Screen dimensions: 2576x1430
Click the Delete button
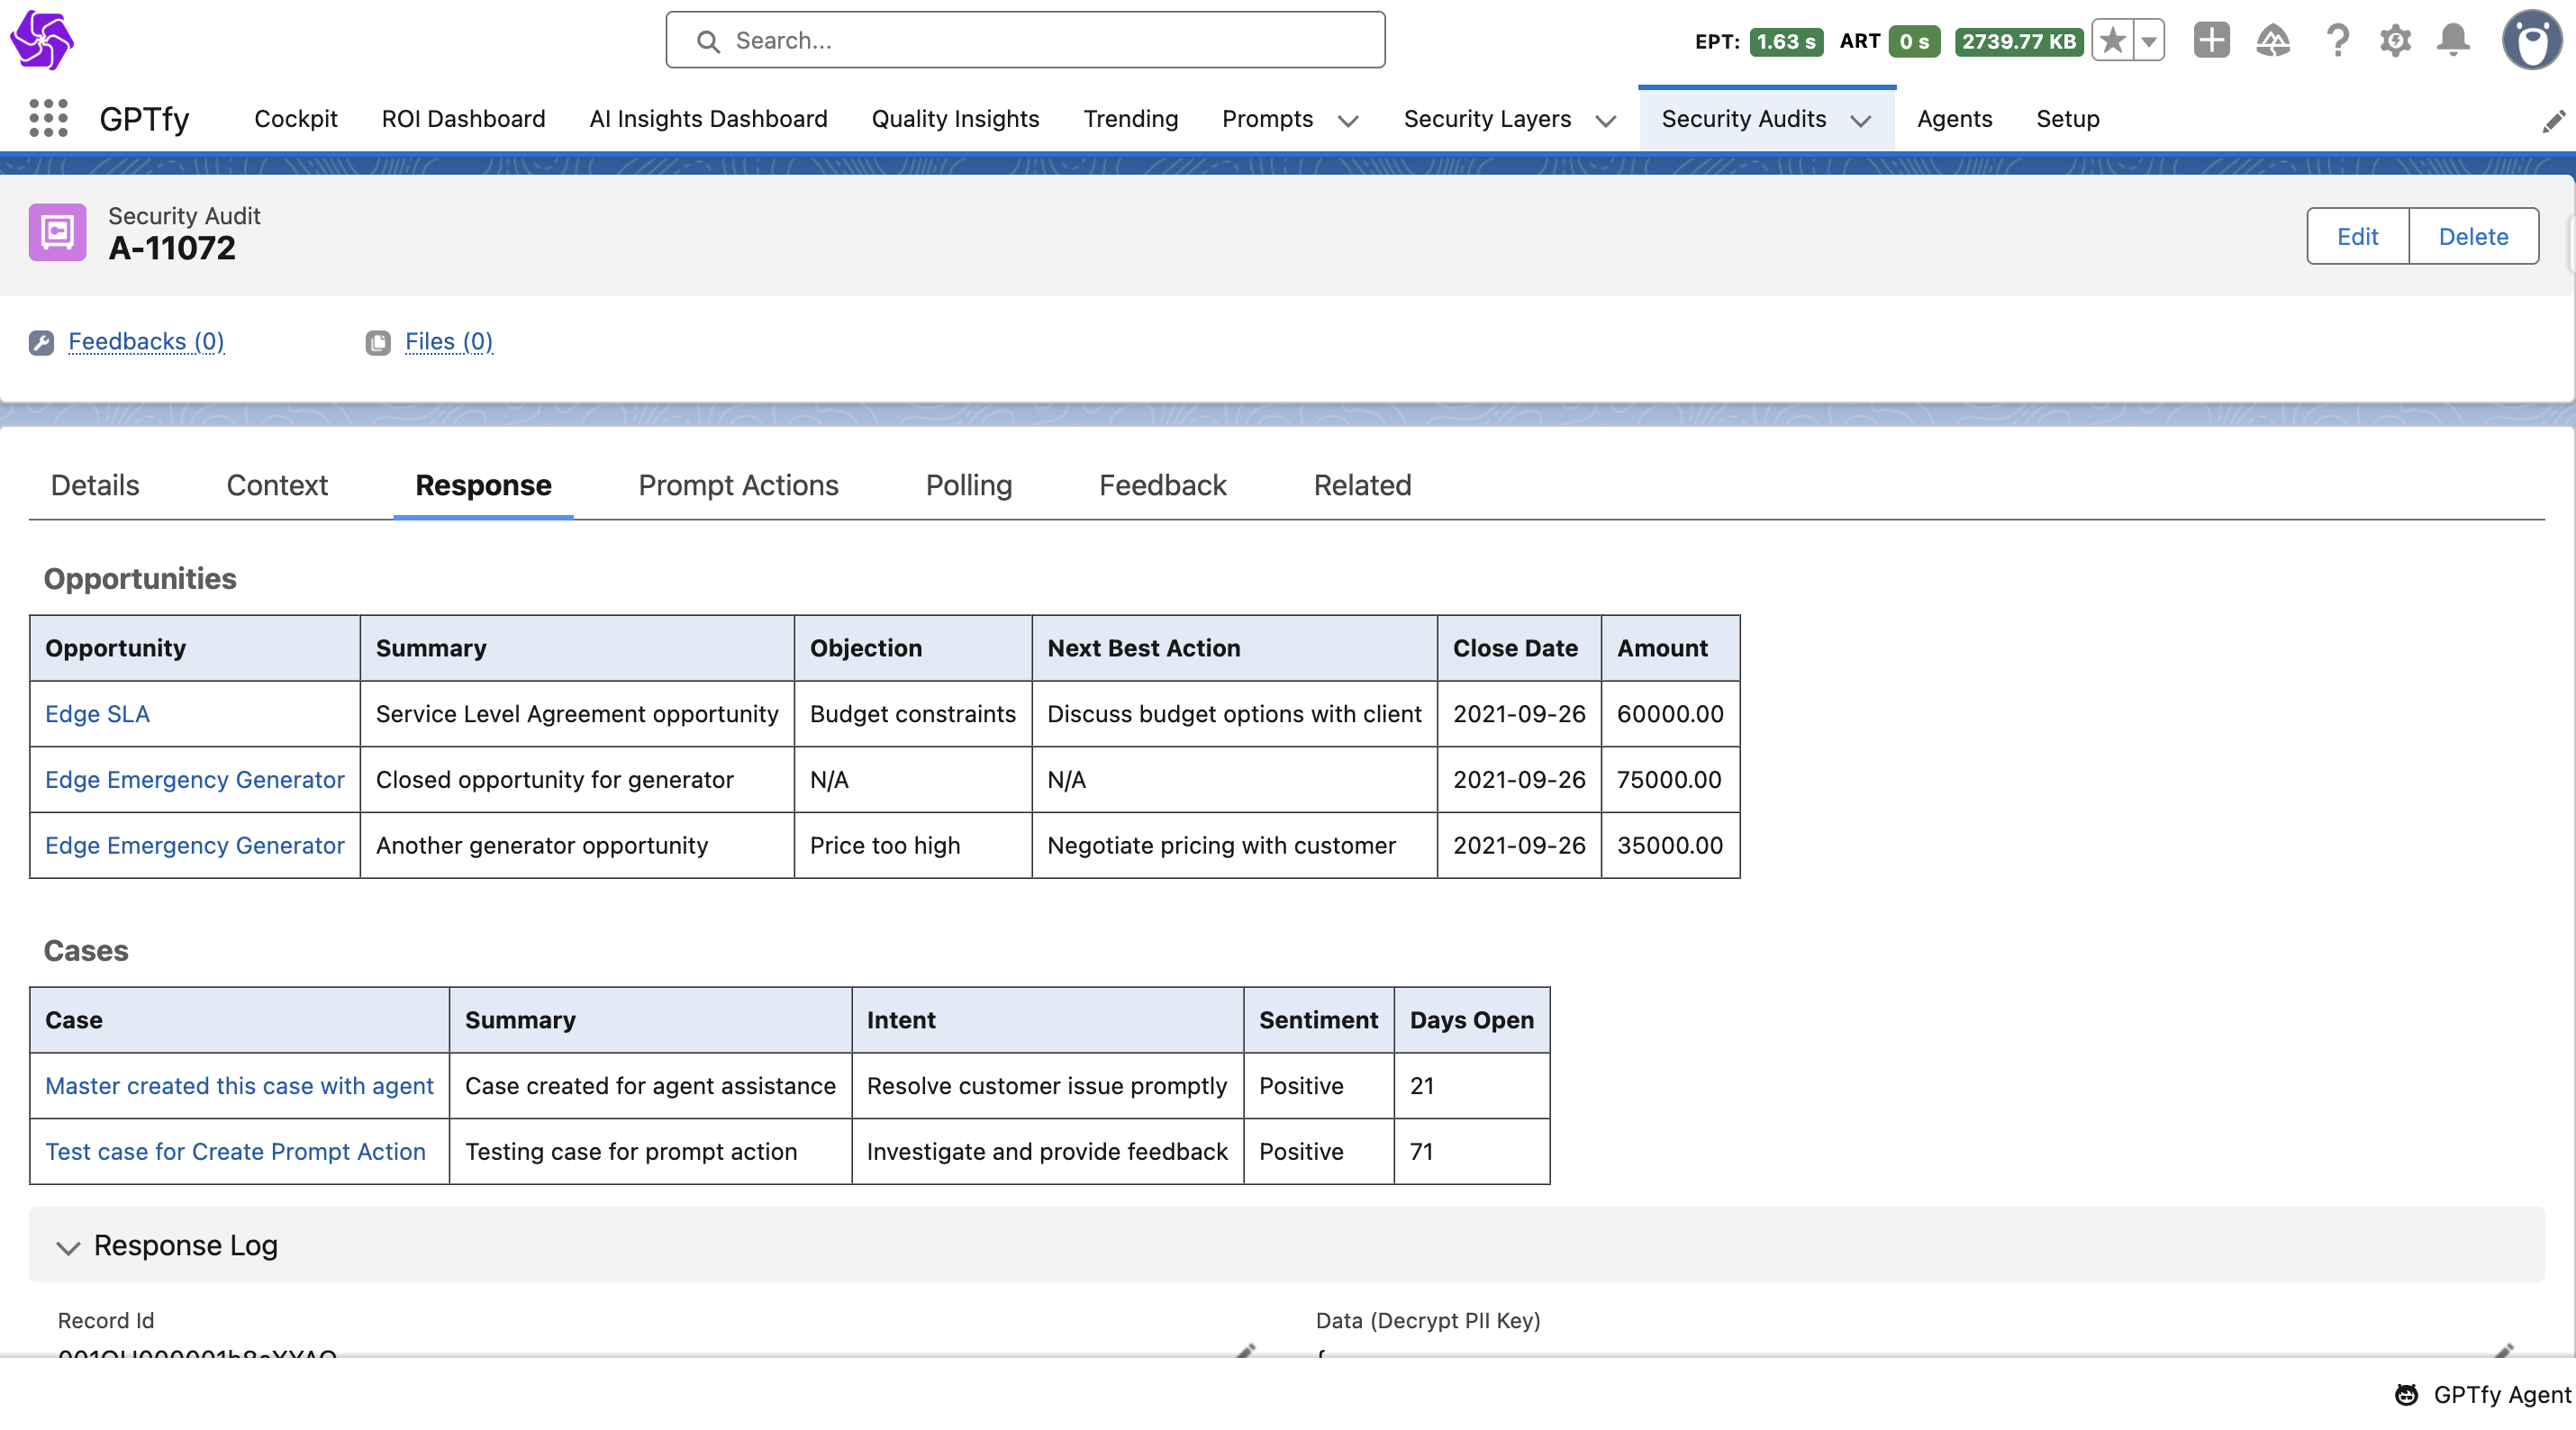pos(2472,236)
